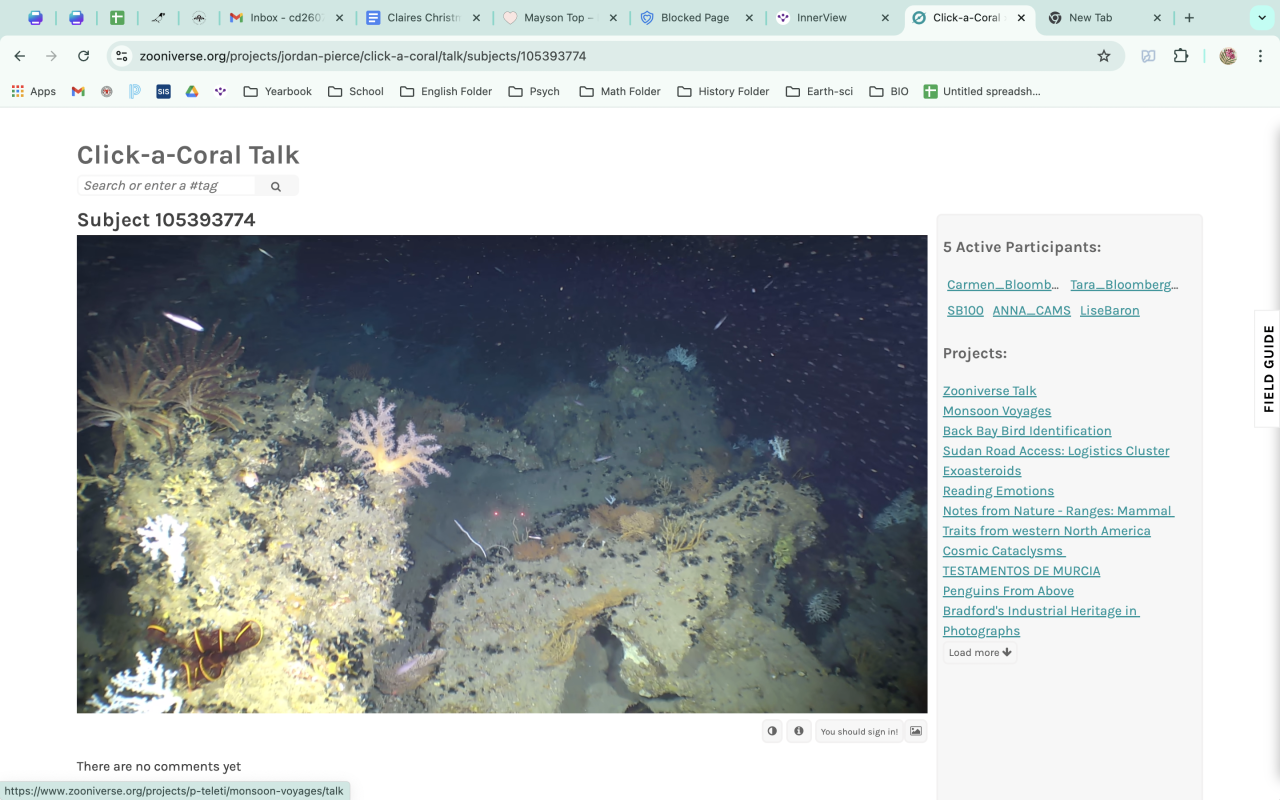Open the Google Drive bookmark icon
This screenshot has height=800, width=1280.
coord(191,91)
